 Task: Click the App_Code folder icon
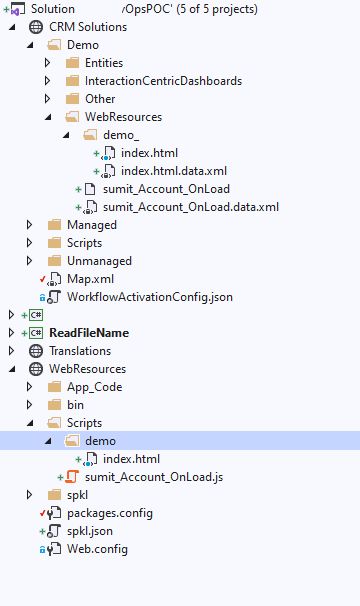pos(54,387)
